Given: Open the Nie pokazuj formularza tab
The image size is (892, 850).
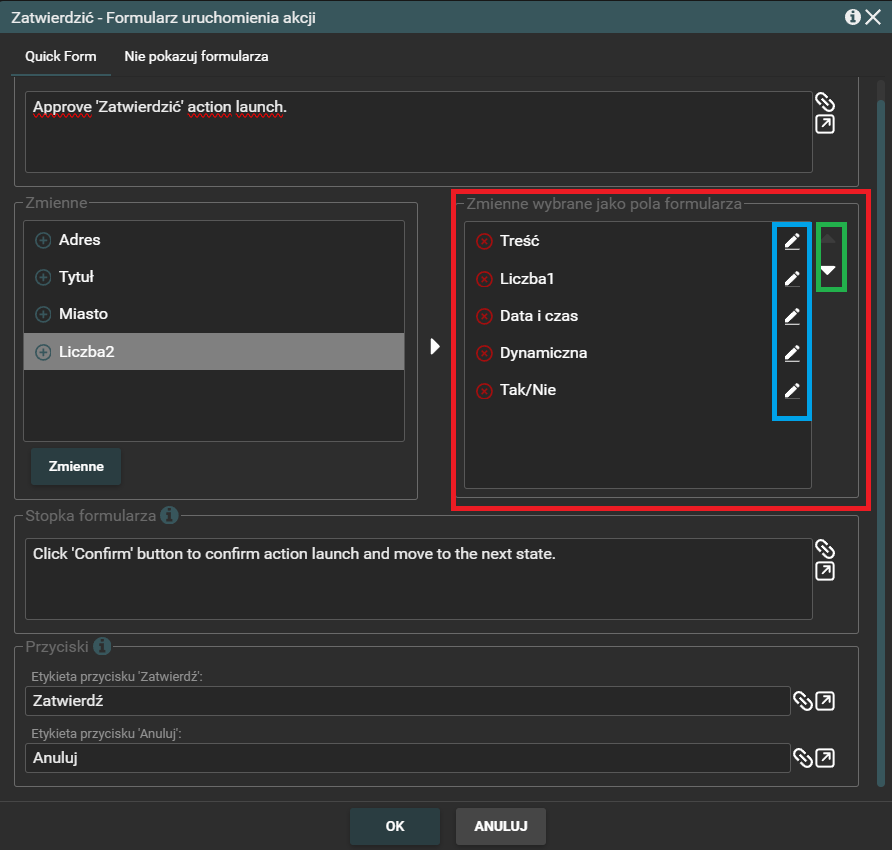Looking at the screenshot, I should [196, 56].
